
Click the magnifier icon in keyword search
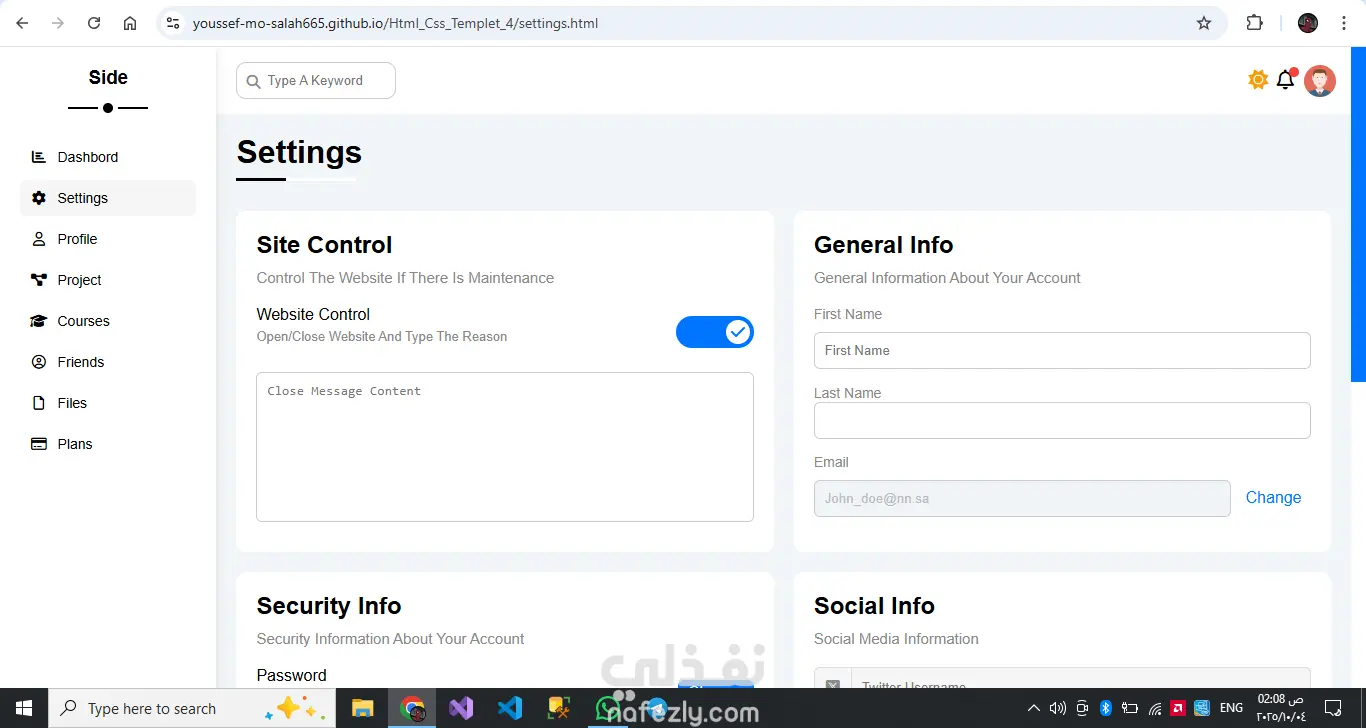pos(253,81)
